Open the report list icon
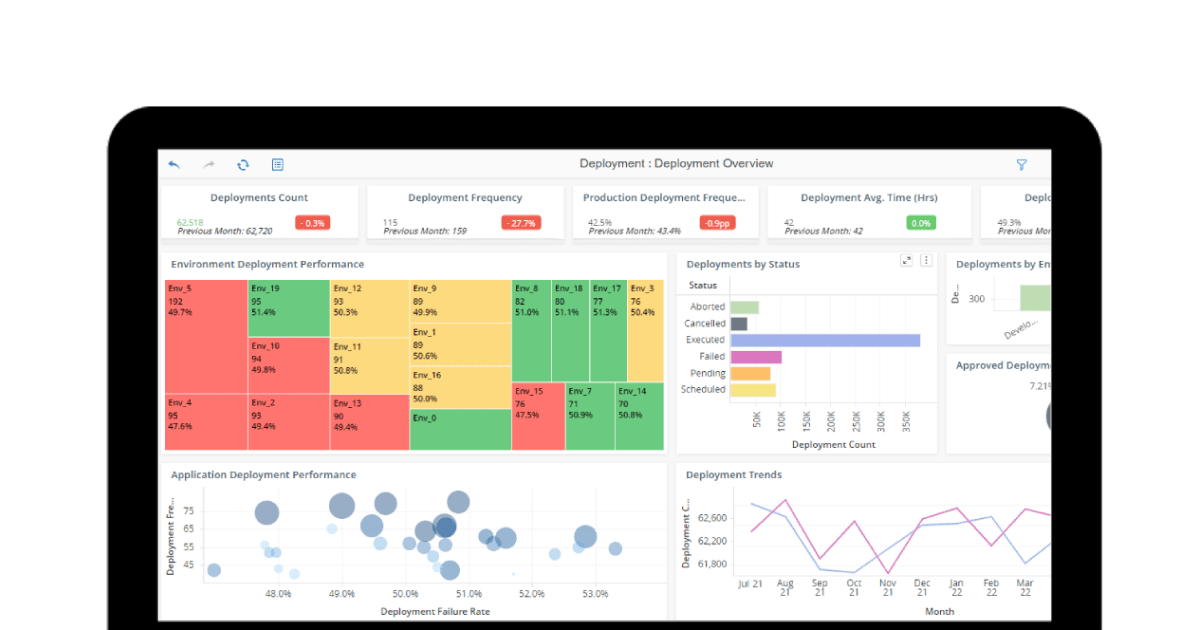Screen dimensions: 1200x630 [x=278, y=164]
